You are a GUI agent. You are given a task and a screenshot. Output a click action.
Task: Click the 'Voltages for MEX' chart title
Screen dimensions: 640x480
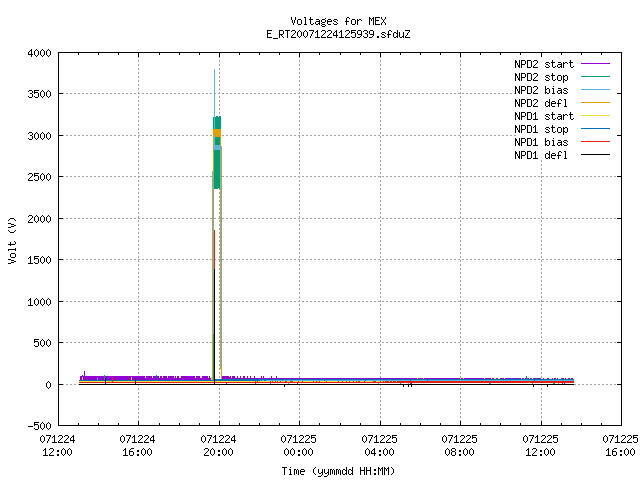(338, 21)
